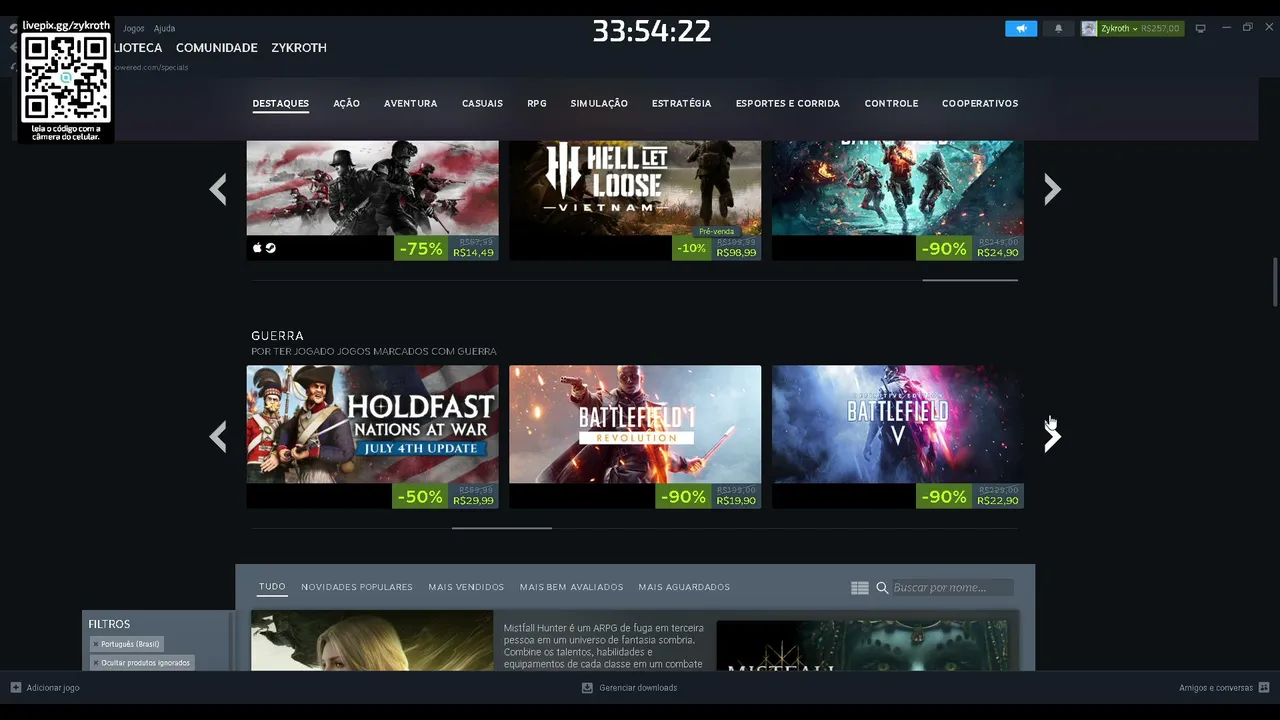Click the GUERRA section heading
This screenshot has height=720, width=1280.
pyautogui.click(x=277, y=336)
